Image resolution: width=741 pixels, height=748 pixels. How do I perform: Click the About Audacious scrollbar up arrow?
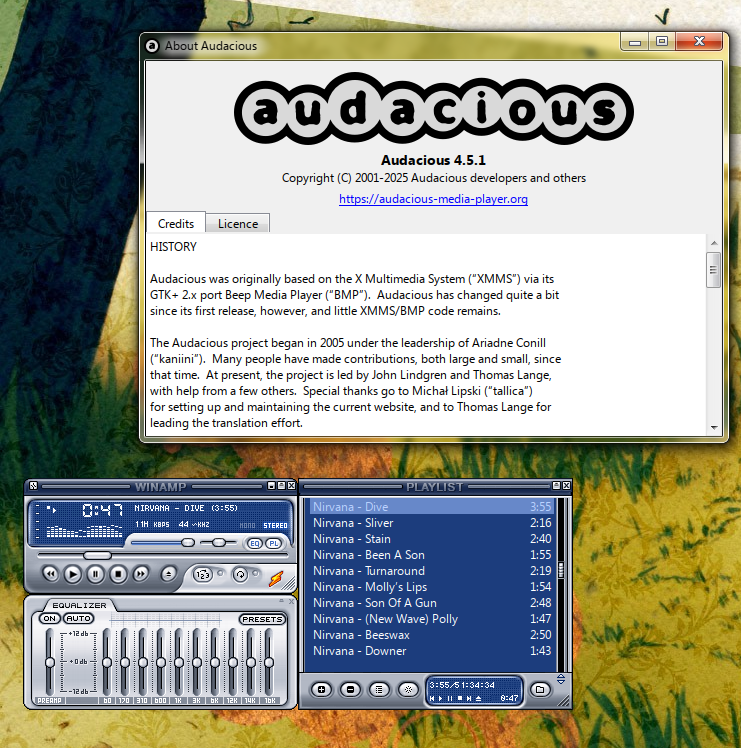tap(714, 243)
